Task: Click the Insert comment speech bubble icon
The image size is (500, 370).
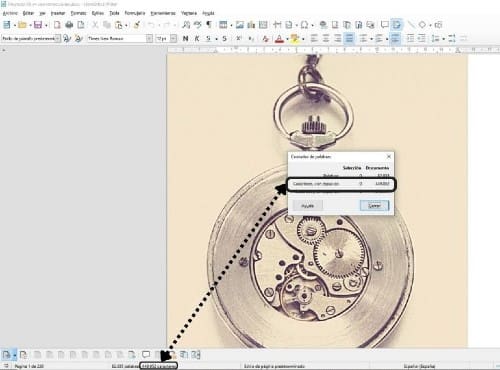Action: [x=384, y=25]
